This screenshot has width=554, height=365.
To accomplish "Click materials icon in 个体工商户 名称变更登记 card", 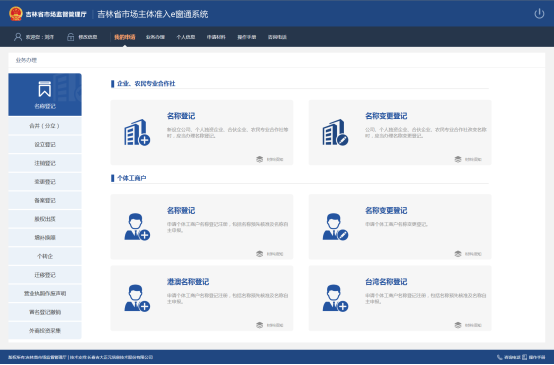I will click(458, 254).
